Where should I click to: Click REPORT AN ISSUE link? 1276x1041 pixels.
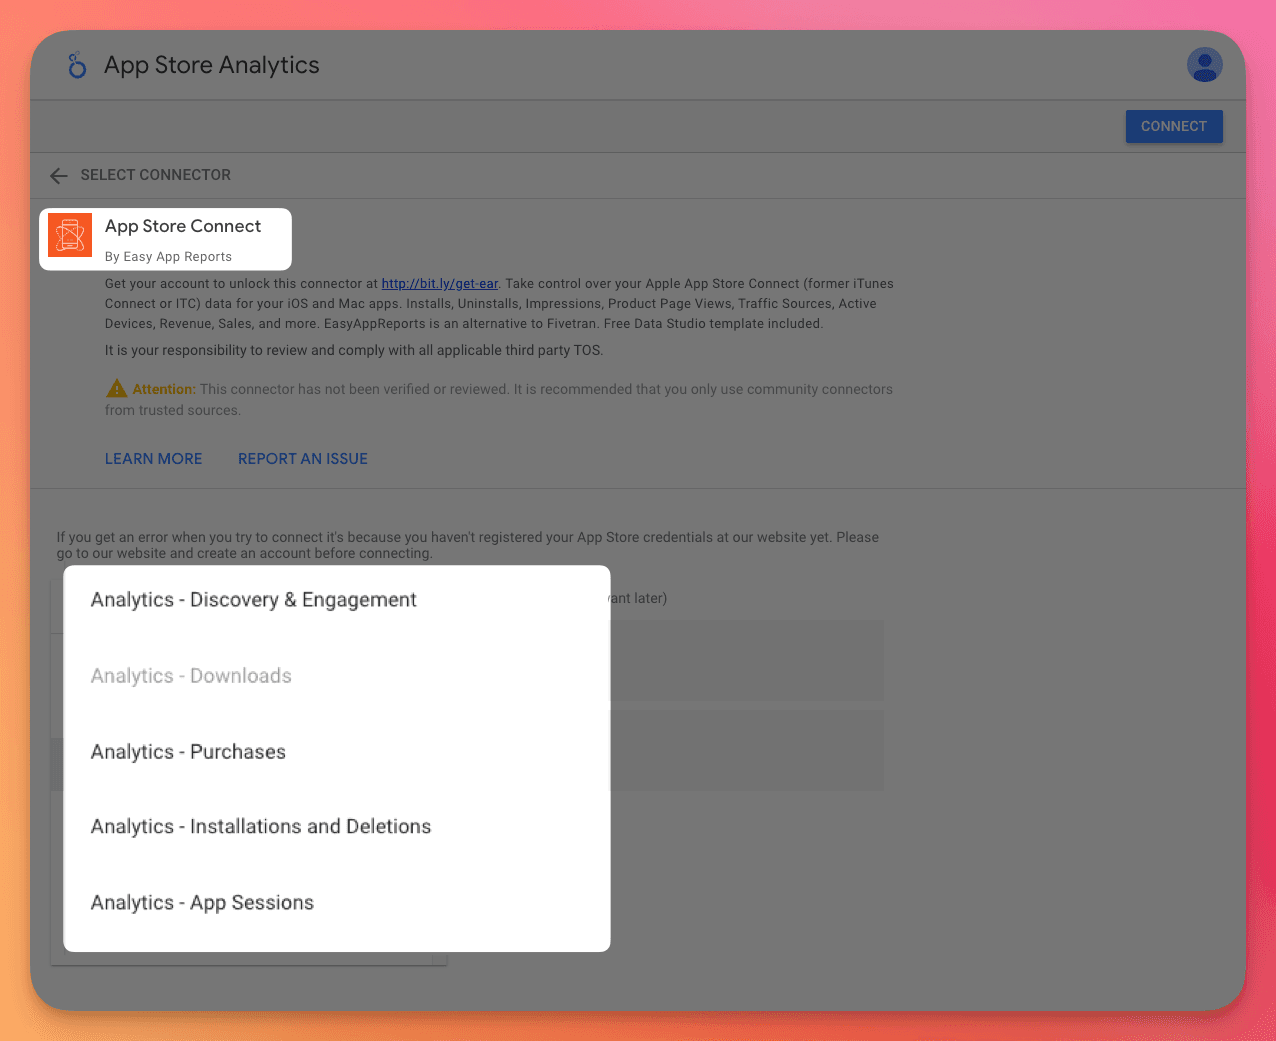pyautogui.click(x=303, y=458)
